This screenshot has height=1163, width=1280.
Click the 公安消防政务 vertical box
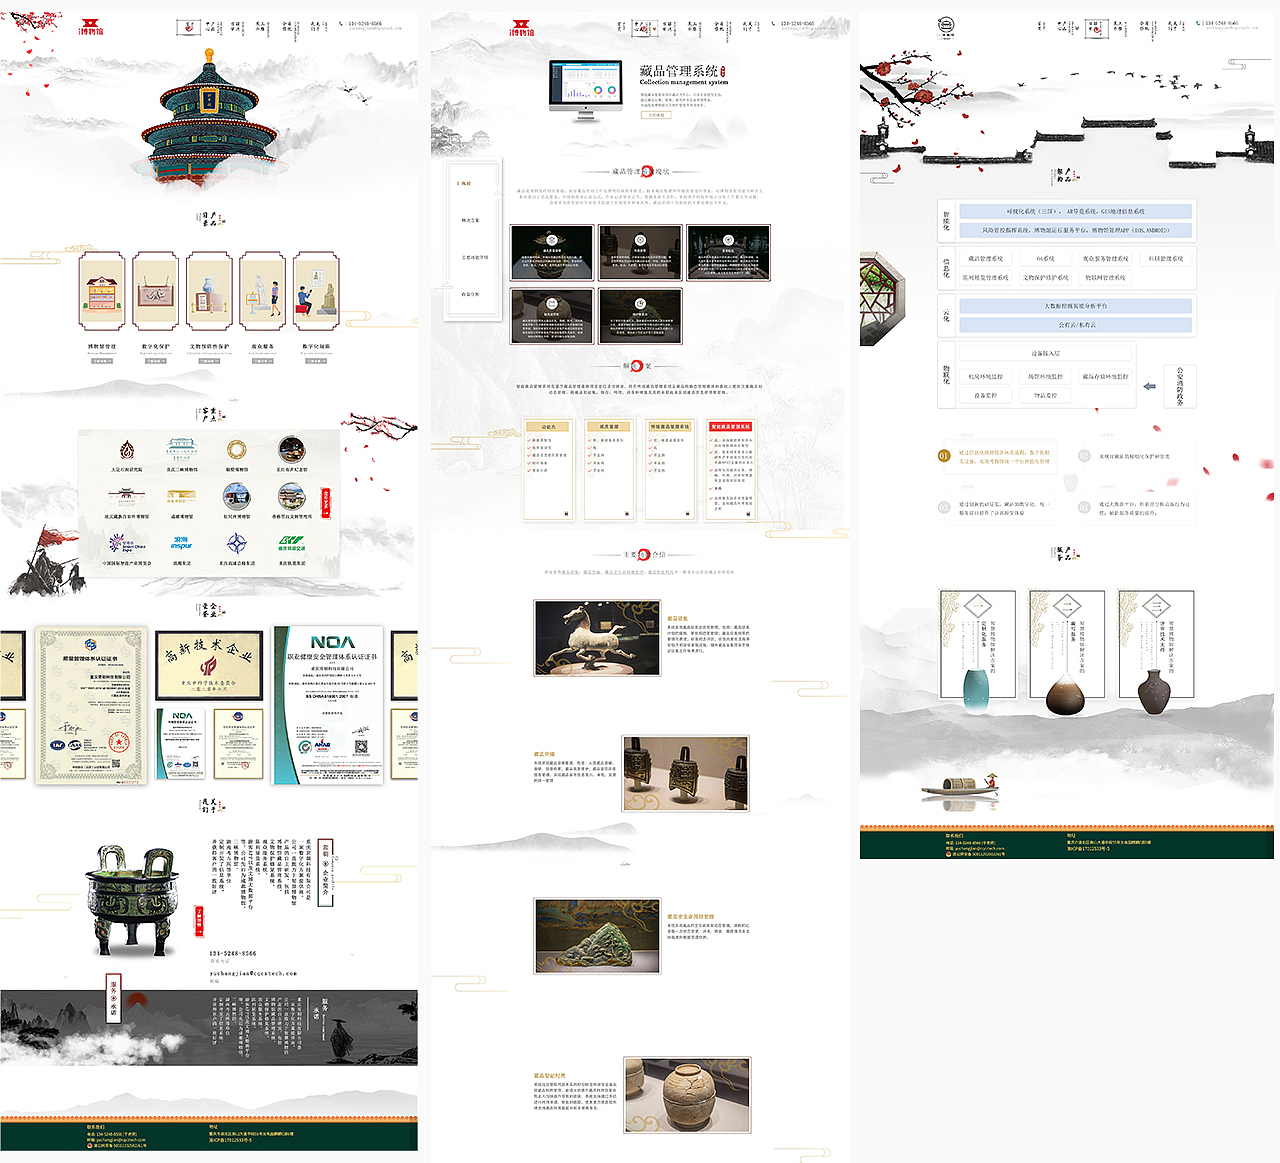pos(1180,386)
